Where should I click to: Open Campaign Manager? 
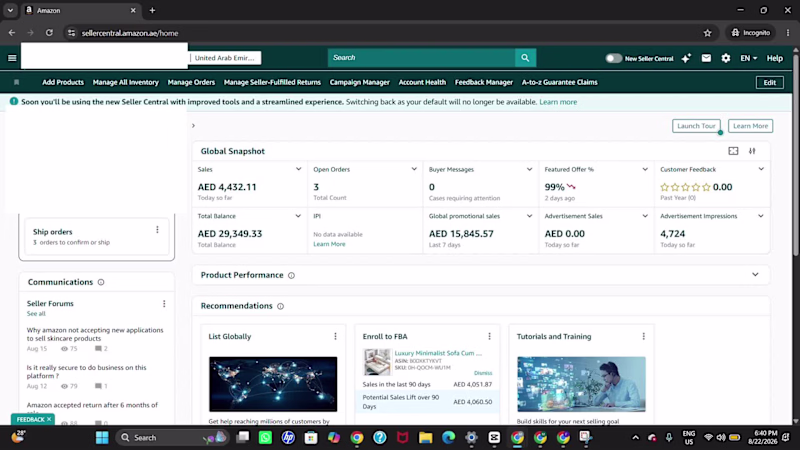pyautogui.click(x=360, y=82)
